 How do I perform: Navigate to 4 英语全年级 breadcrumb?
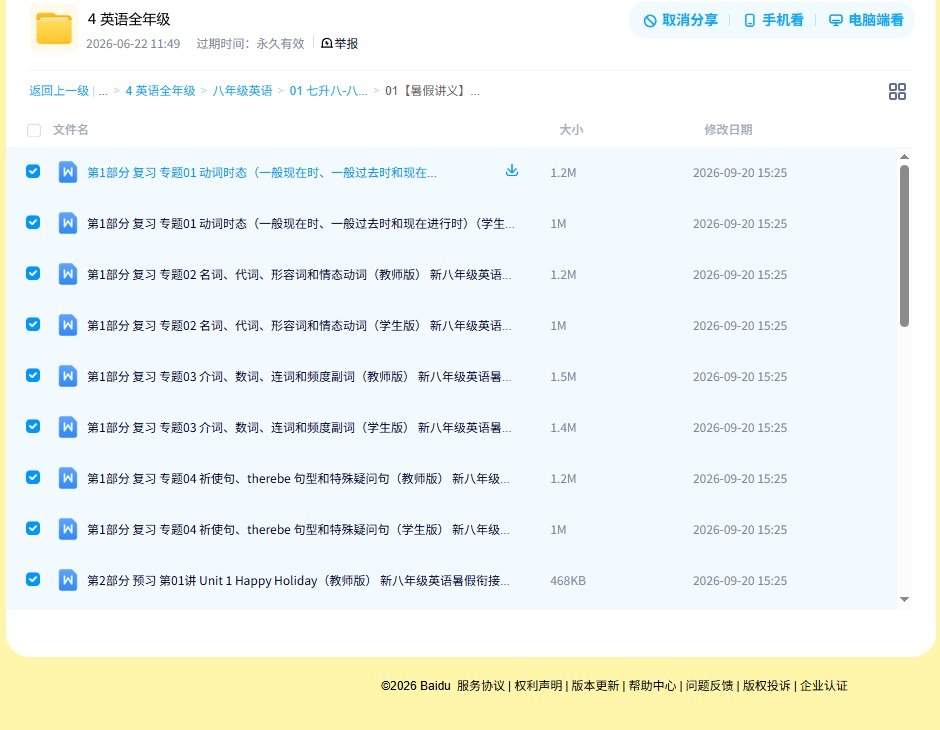pos(160,91)
